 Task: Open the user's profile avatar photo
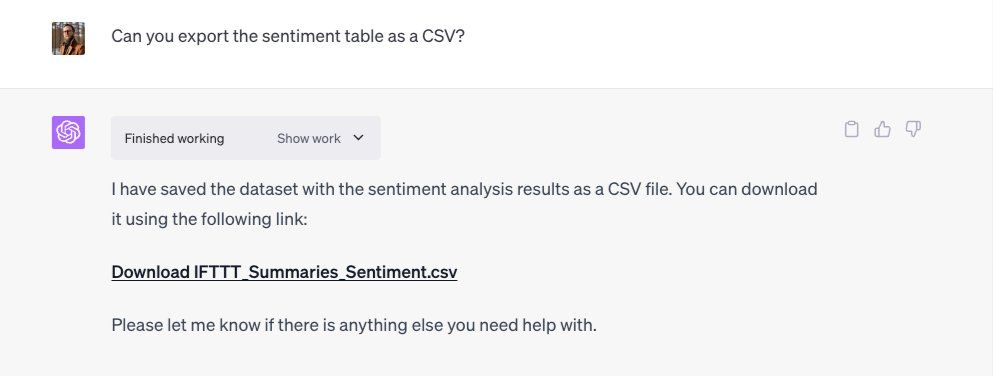click(x=68, y=39)
